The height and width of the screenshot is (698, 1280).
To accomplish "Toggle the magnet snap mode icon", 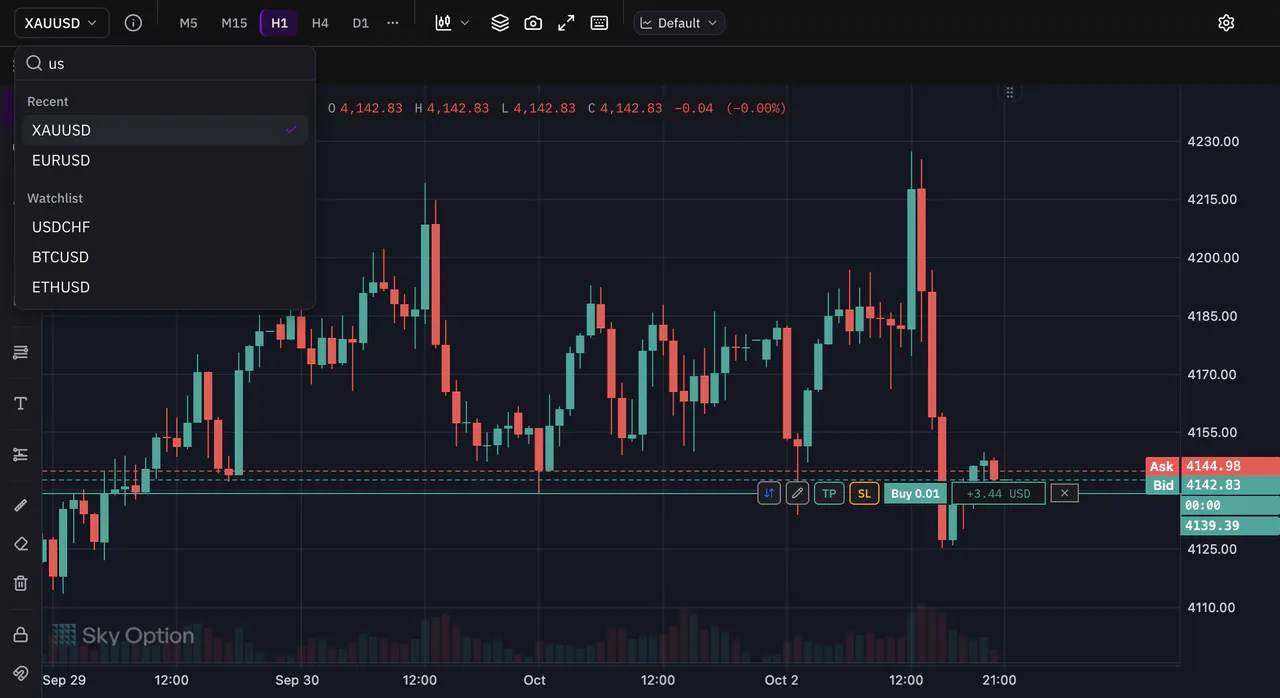I will tap(20, 673).
